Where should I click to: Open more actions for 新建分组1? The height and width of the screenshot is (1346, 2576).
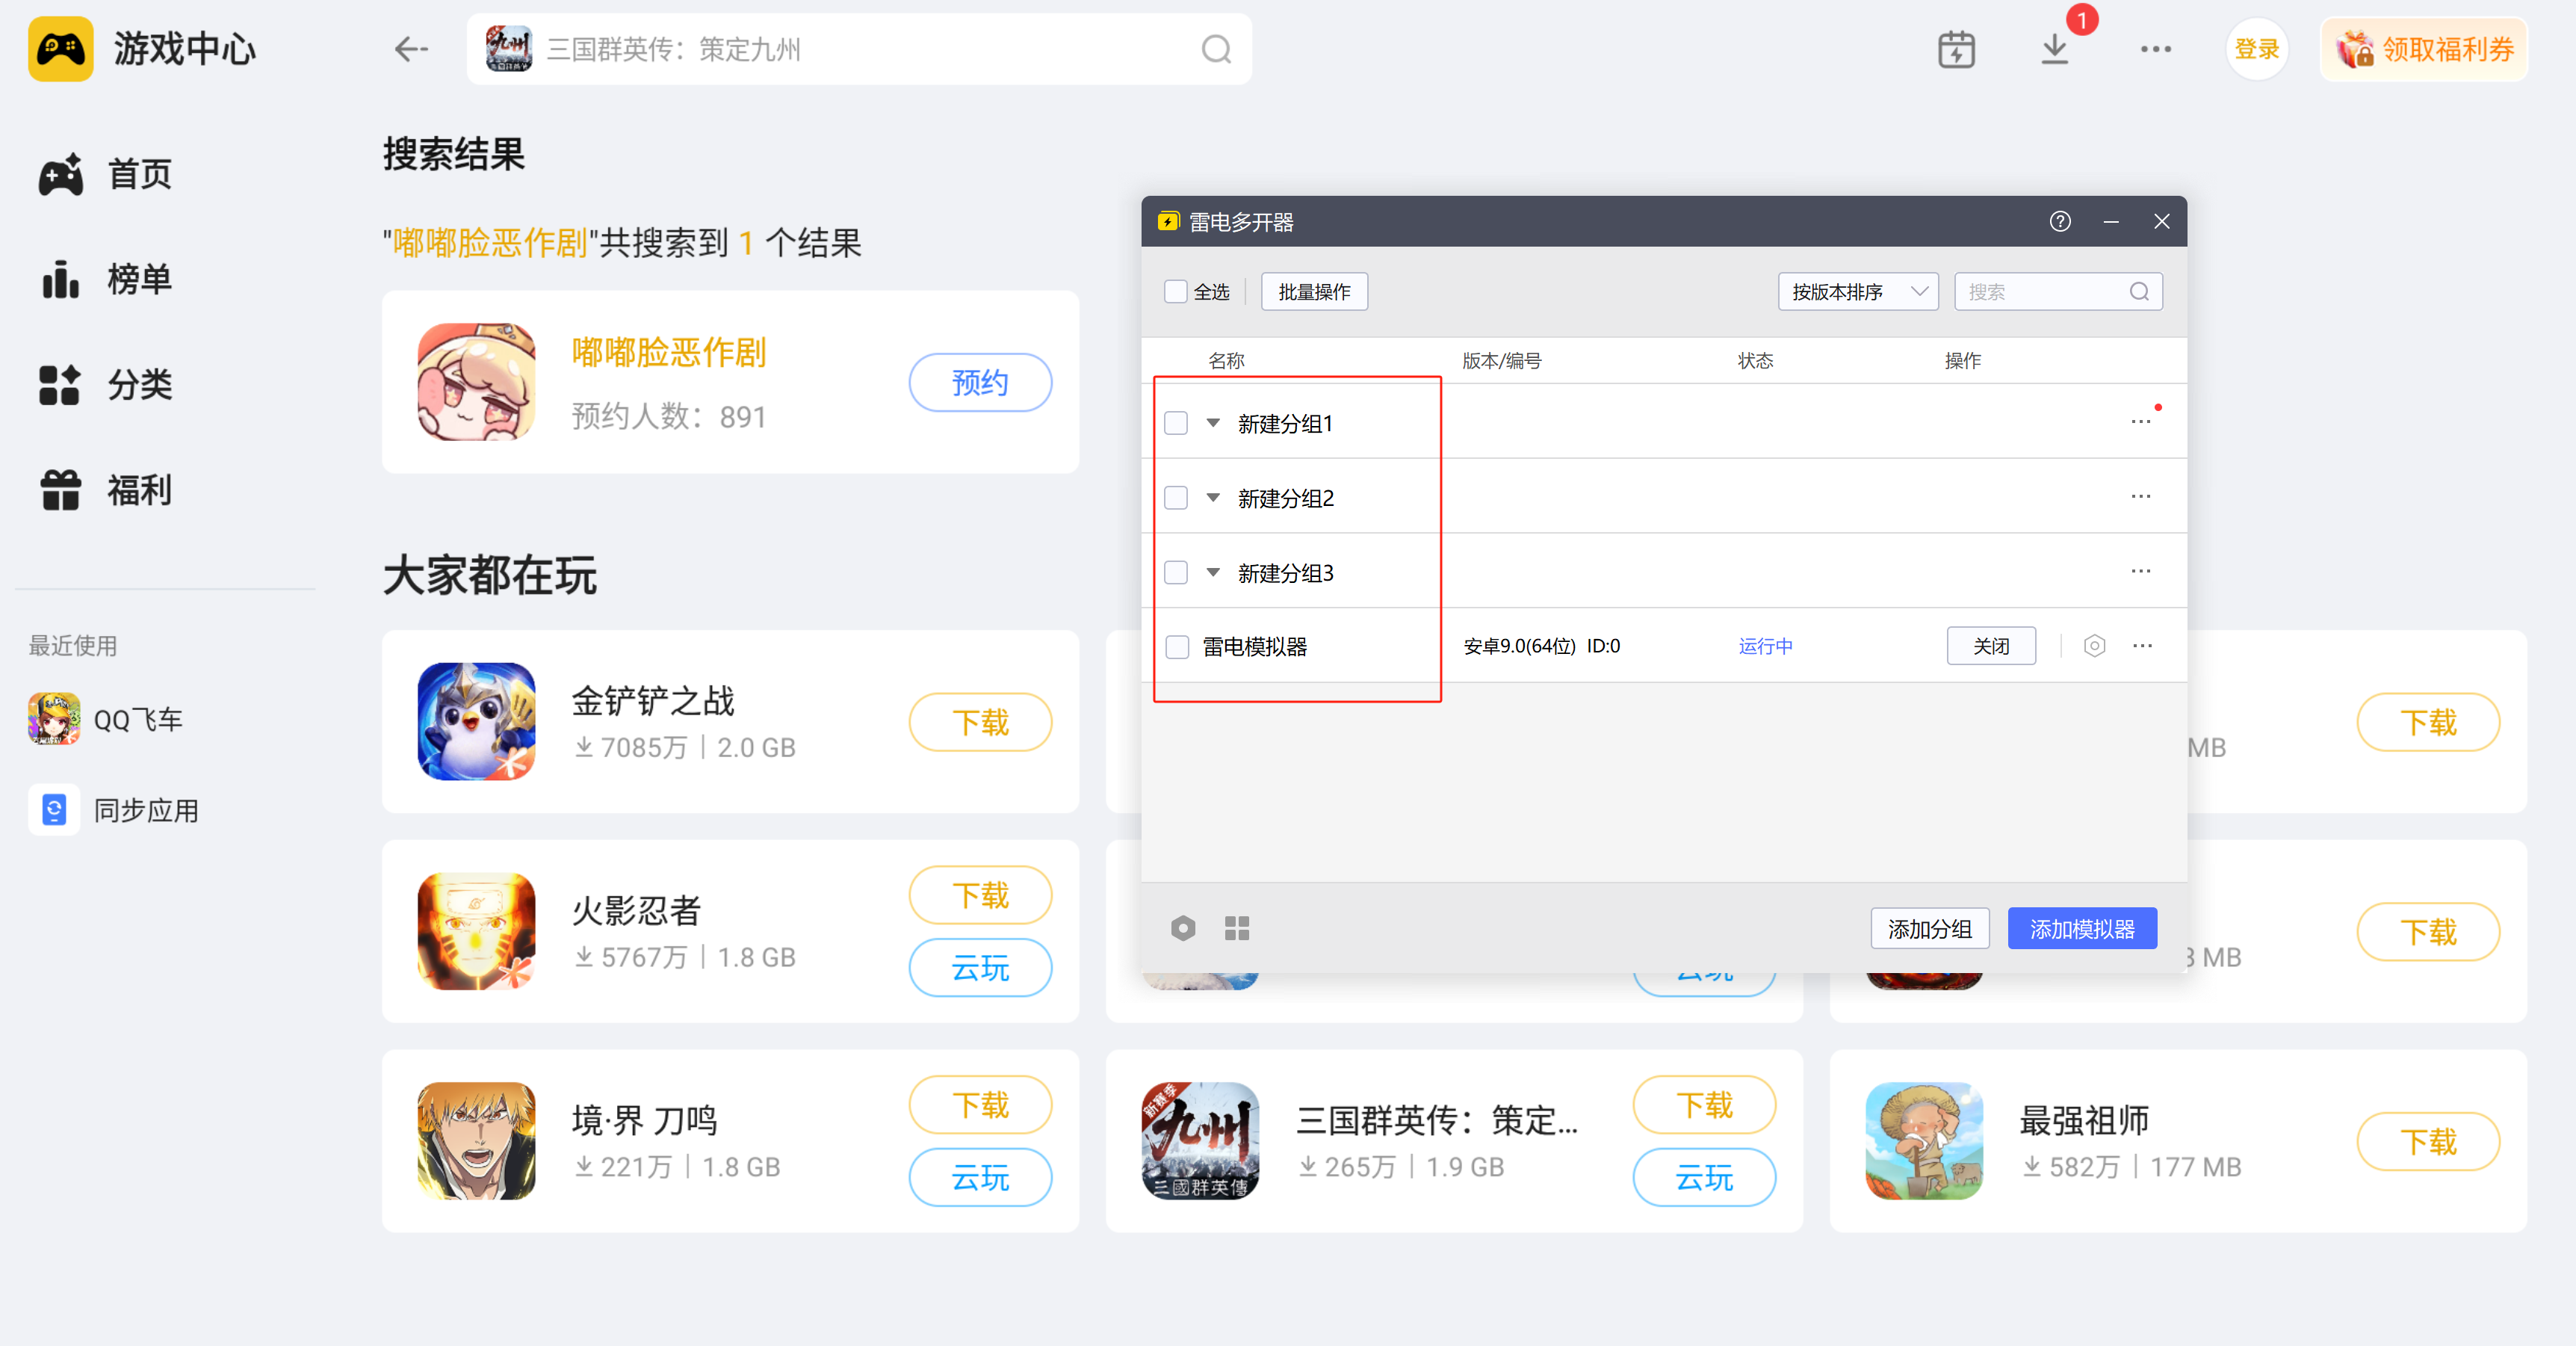pyautogui.click(x=2141, y=422)
